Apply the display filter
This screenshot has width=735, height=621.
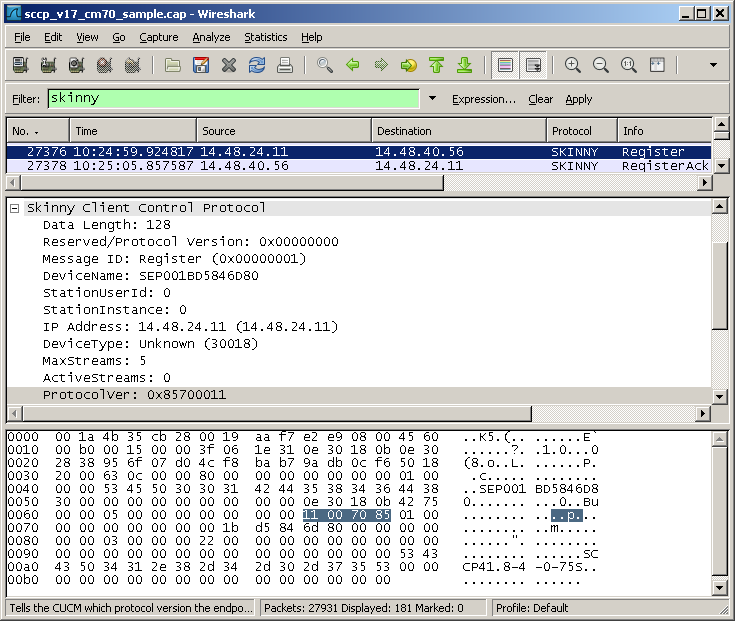click(578, 99)
